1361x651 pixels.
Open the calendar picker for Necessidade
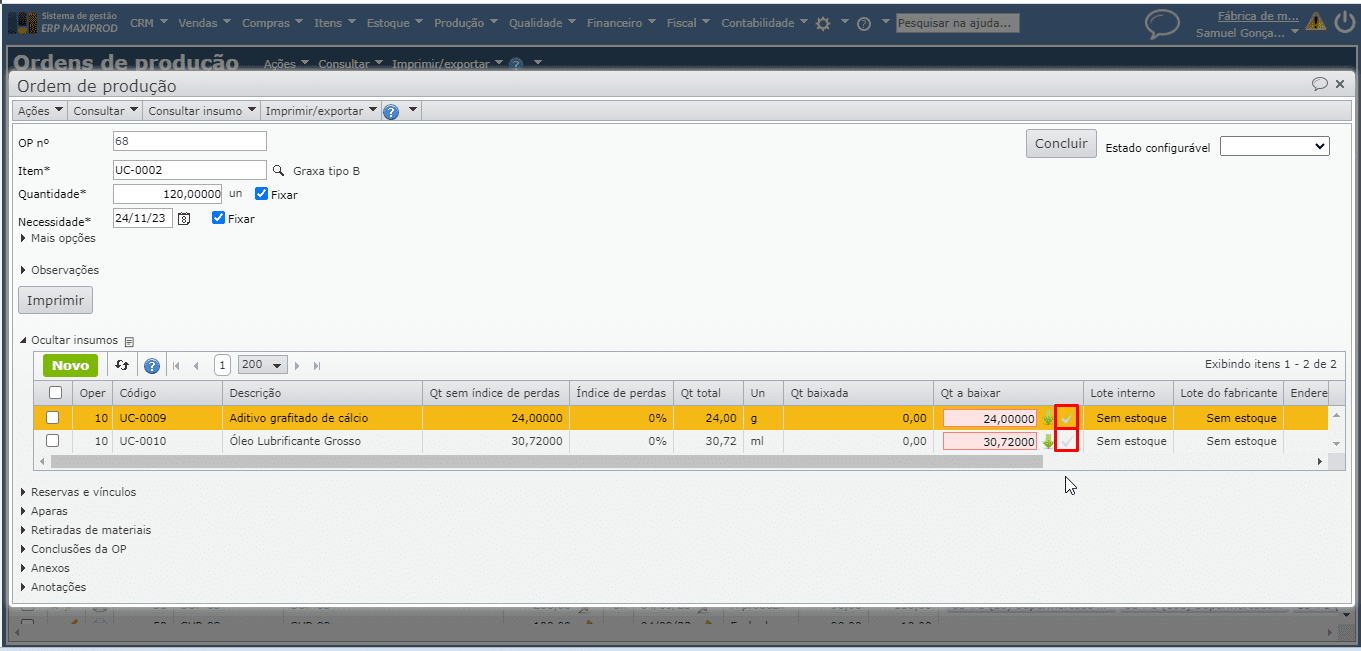click(183, 218)
